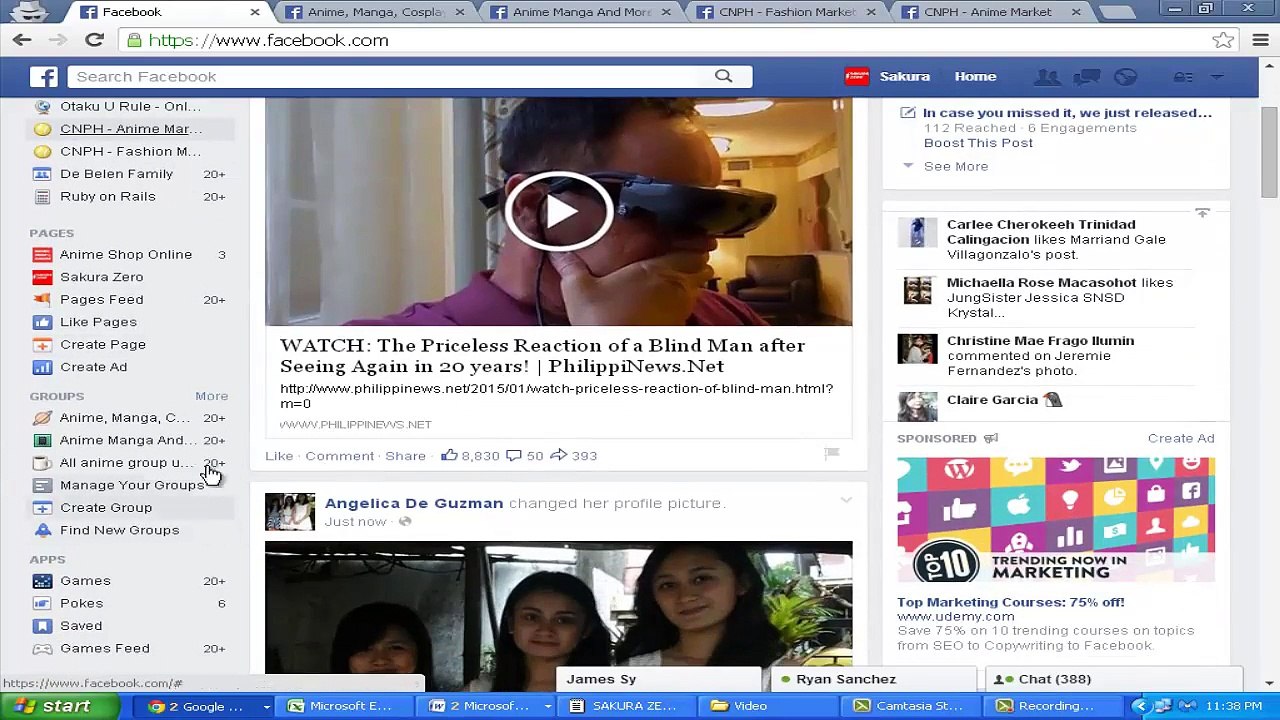
Task: Open friend requests icon in header
Action: tap(1047, 77)
